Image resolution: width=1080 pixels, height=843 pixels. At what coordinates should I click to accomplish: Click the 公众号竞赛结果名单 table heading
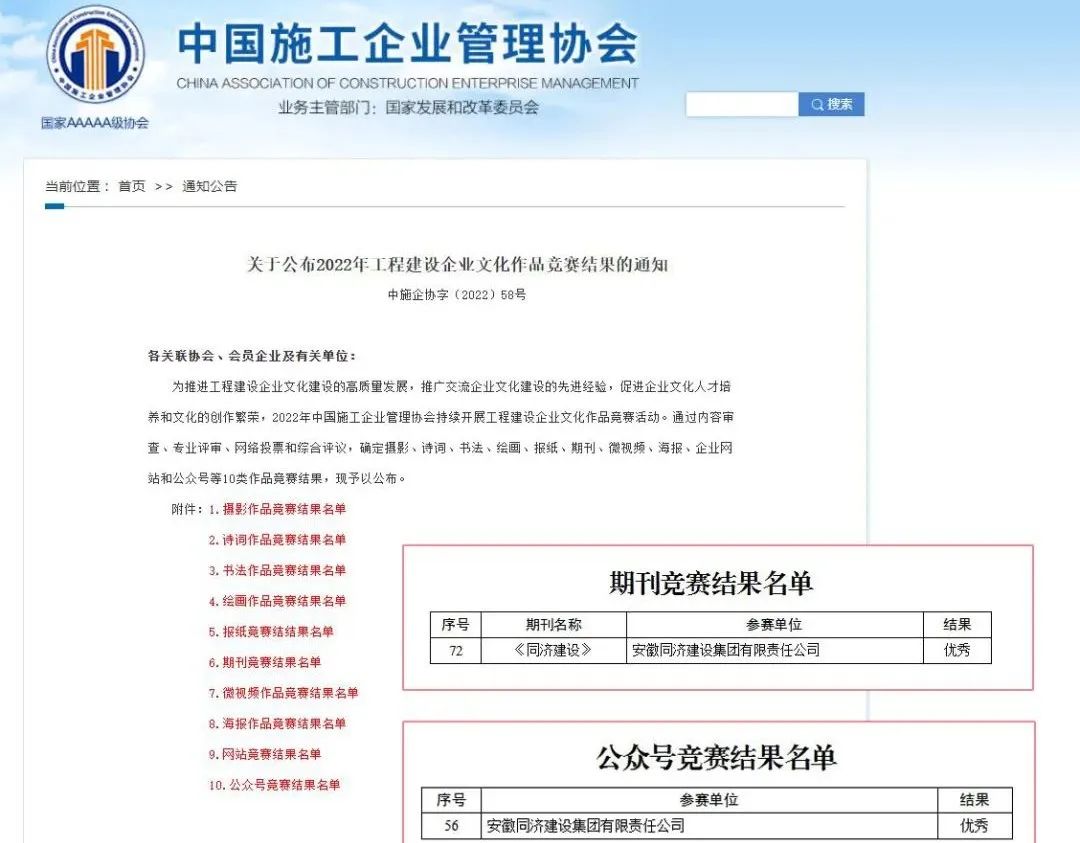pos(716,757)
